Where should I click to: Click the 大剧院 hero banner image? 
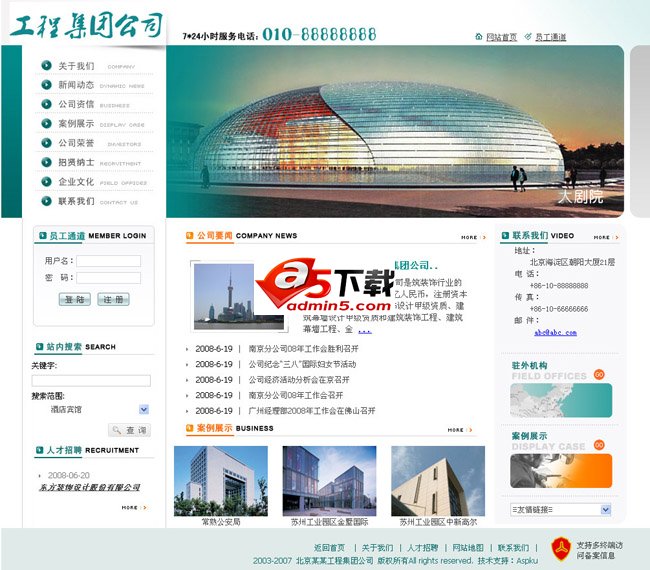pyautogui.click(x=395, y=131)
